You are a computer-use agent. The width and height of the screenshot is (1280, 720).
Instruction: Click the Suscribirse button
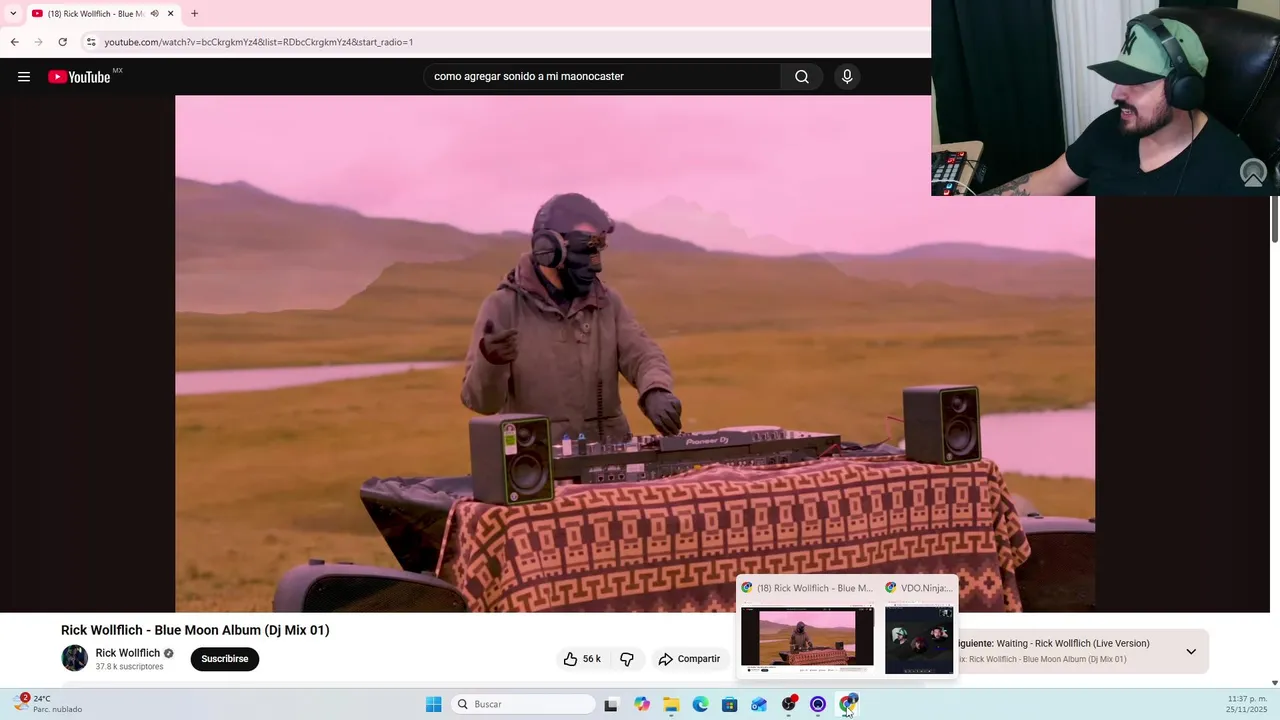(225, 659)
